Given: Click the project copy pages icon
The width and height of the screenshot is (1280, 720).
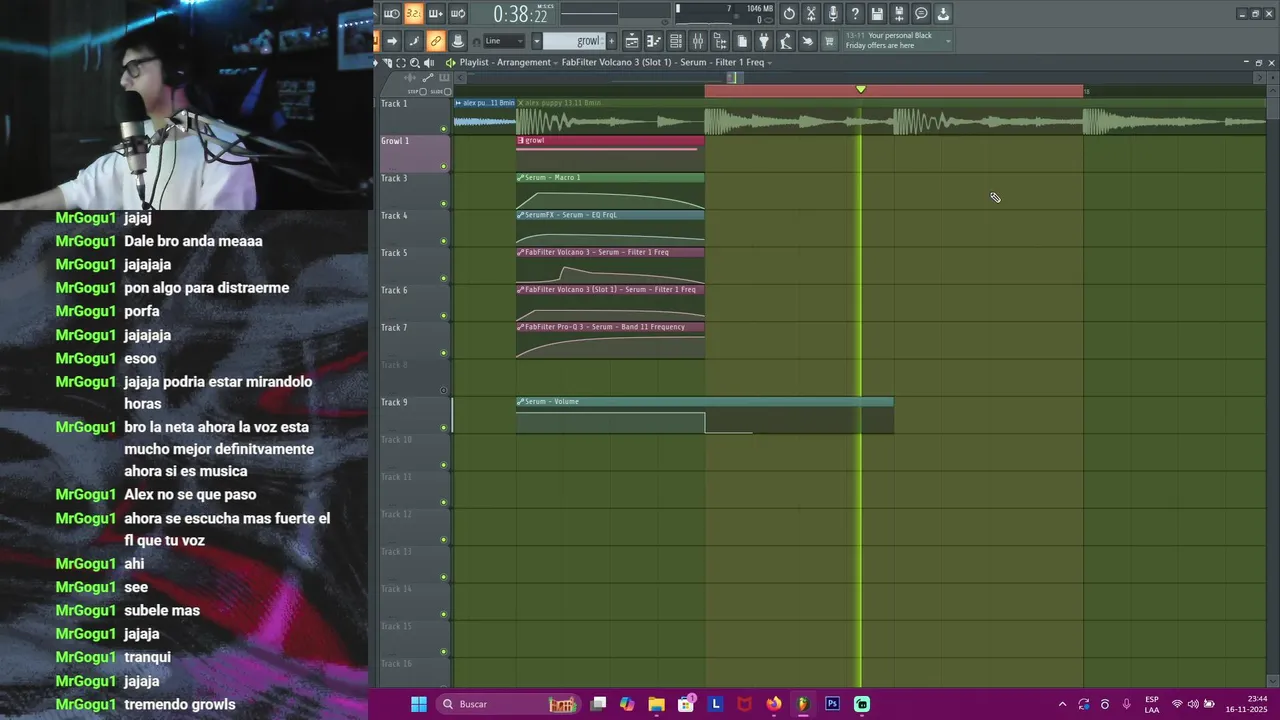Looking at the screenshot, I should [742, 41].
